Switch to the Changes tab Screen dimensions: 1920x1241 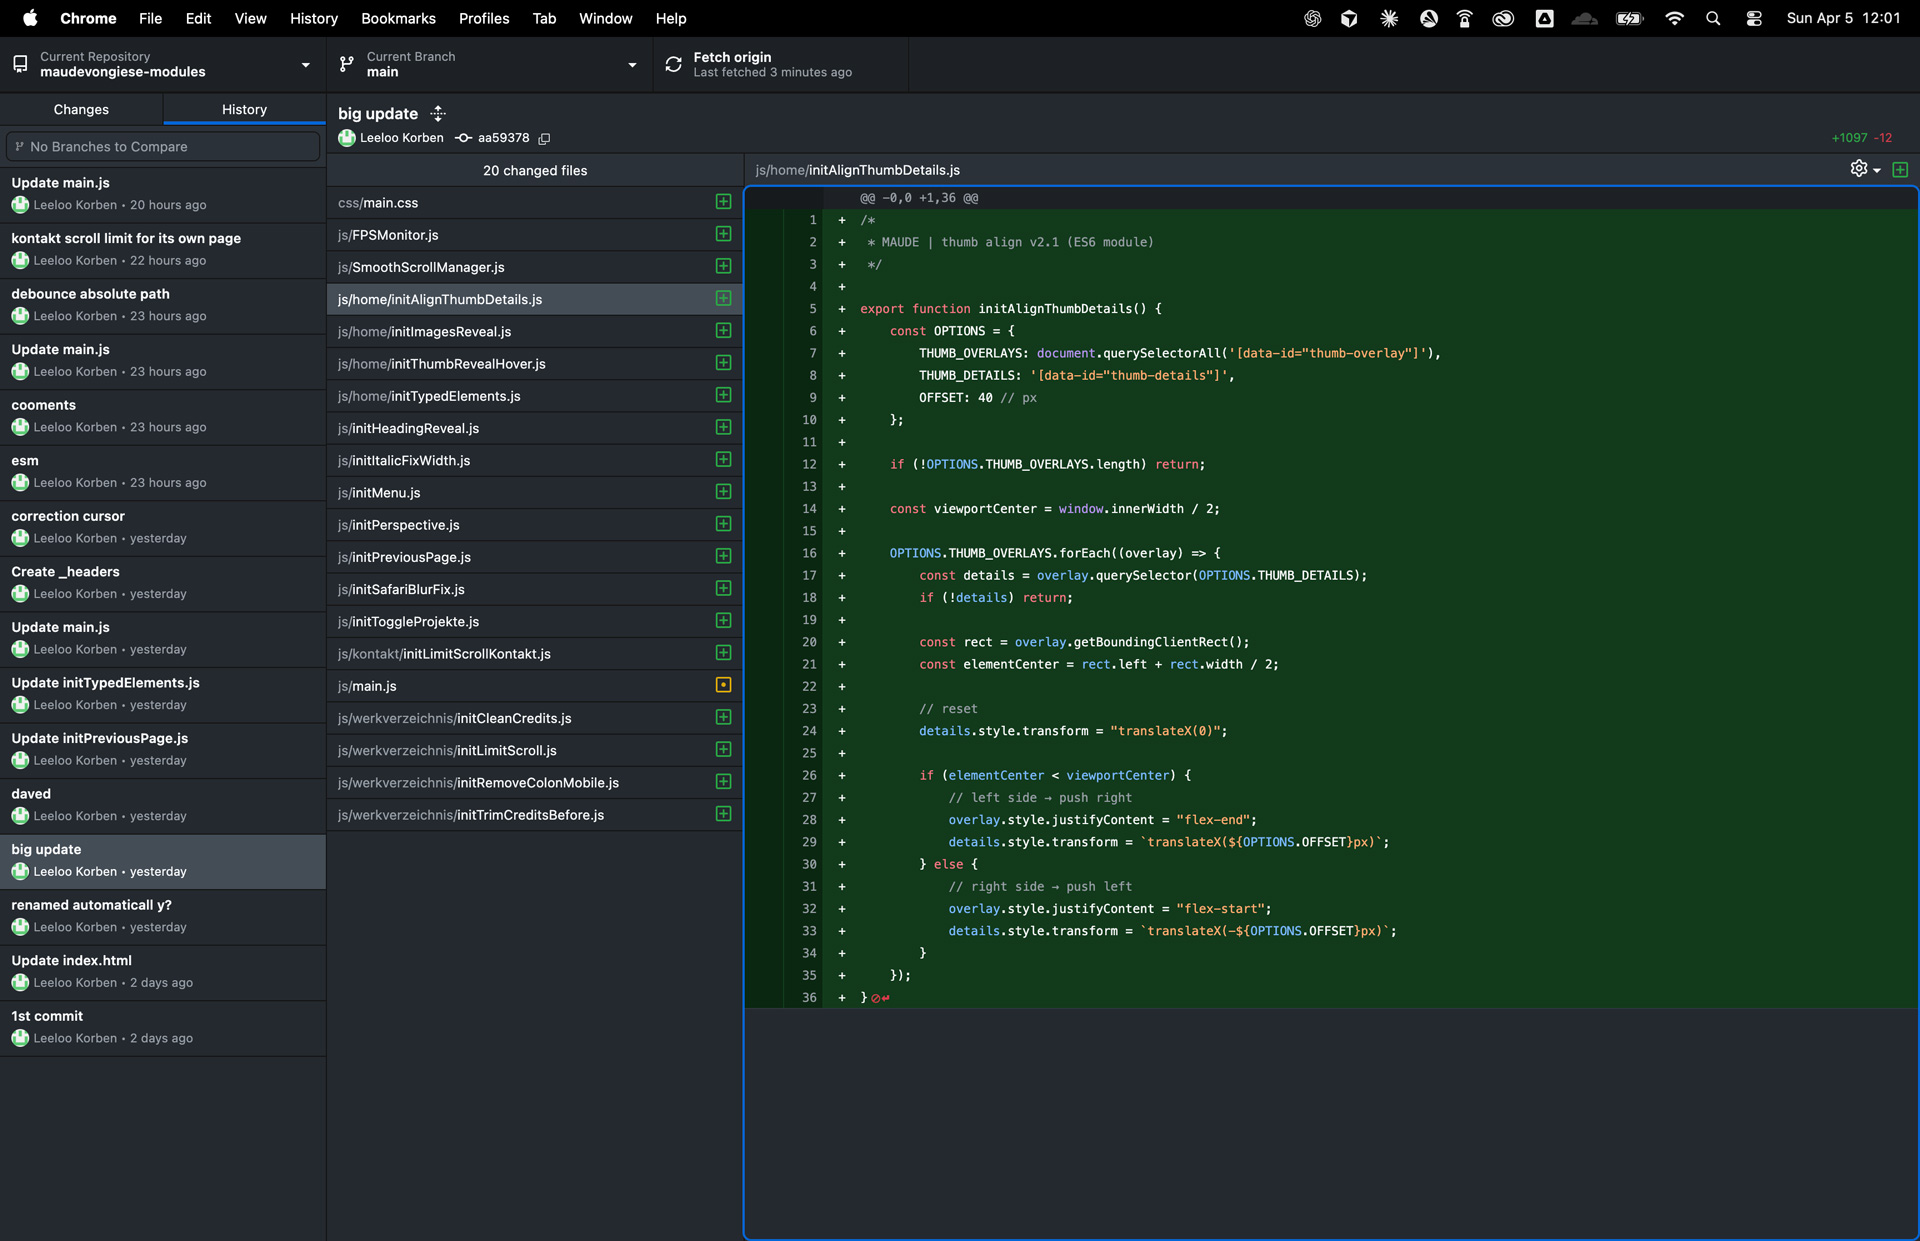[81, 109]
